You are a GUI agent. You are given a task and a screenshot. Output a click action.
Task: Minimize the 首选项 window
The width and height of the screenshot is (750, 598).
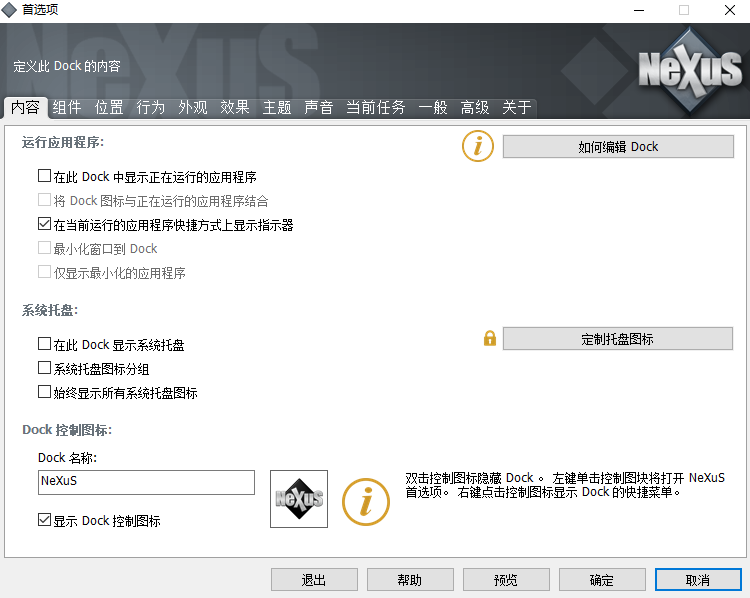pyautogui.click(x=639, y=10)
